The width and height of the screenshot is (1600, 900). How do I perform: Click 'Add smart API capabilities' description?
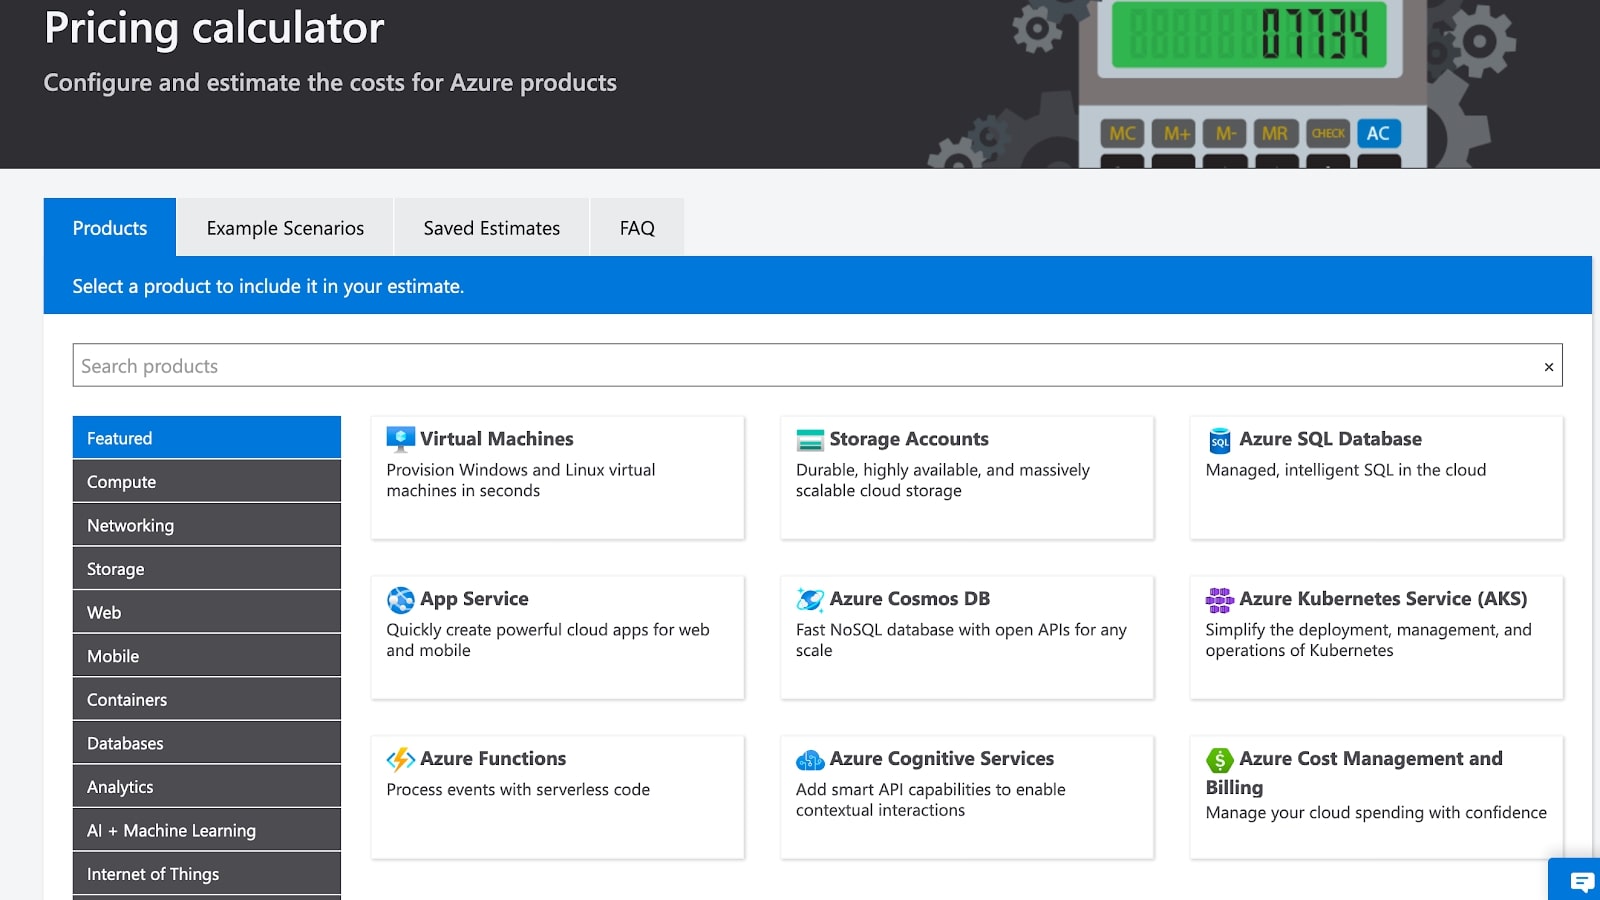click(x=931, y=800)
